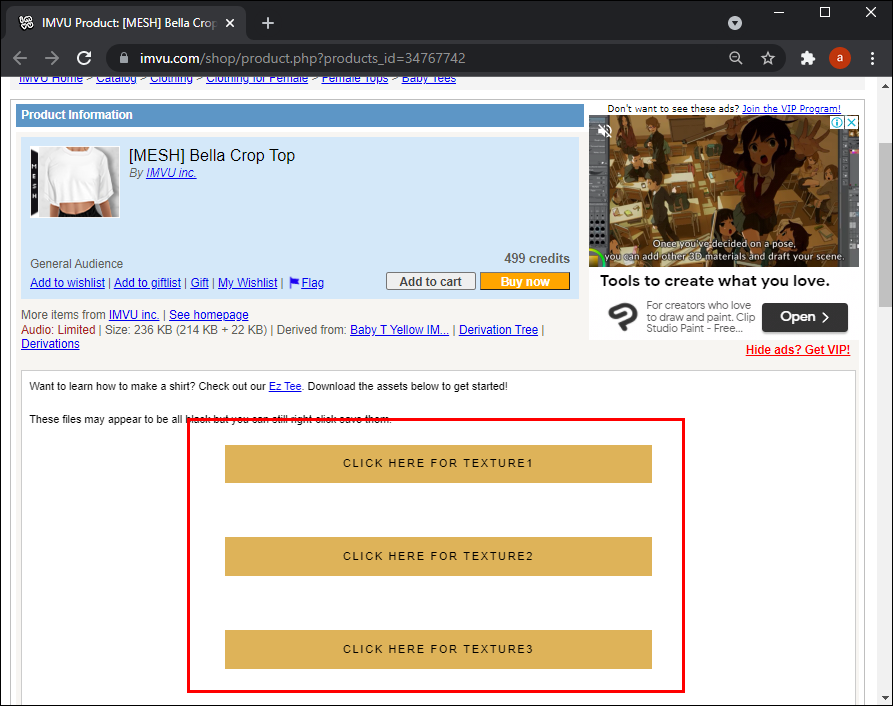Open My Wishlist
The height and width of the screenshot is (706, 893).
[248, 283]
